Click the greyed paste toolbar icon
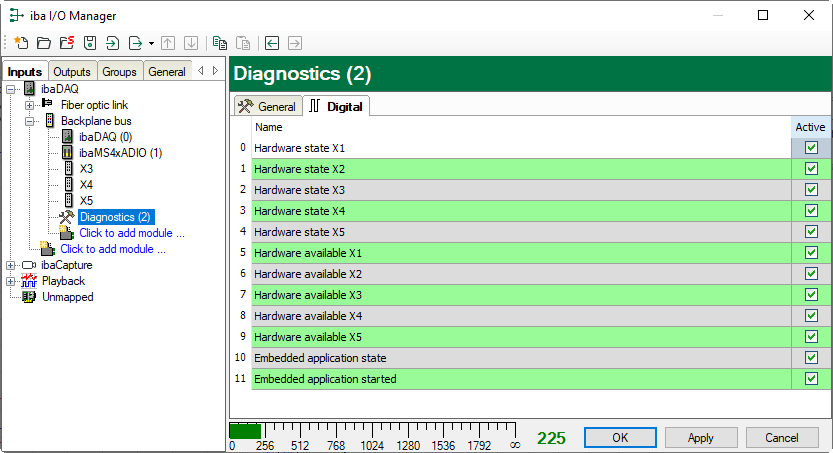Viewport: 833px width, 453px height. click(x=243, y=43)
